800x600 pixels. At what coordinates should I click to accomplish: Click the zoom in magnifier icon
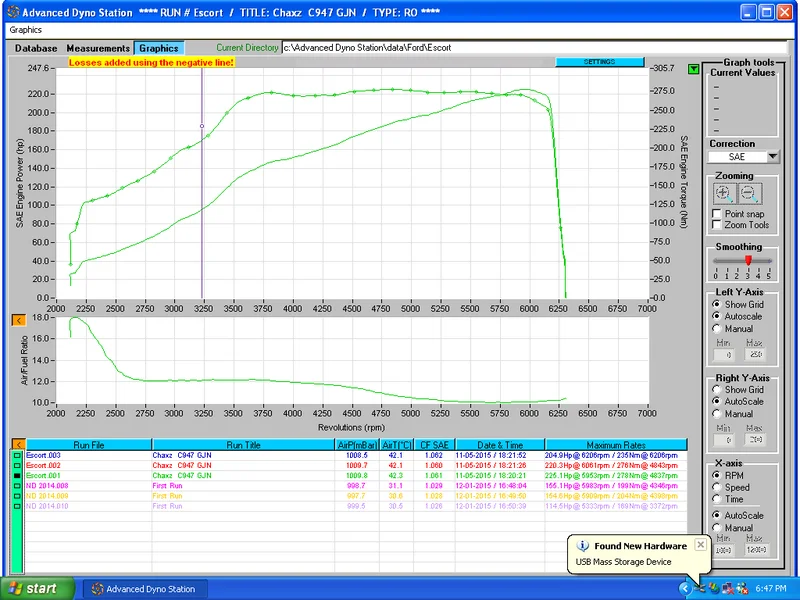click(723, 194)
